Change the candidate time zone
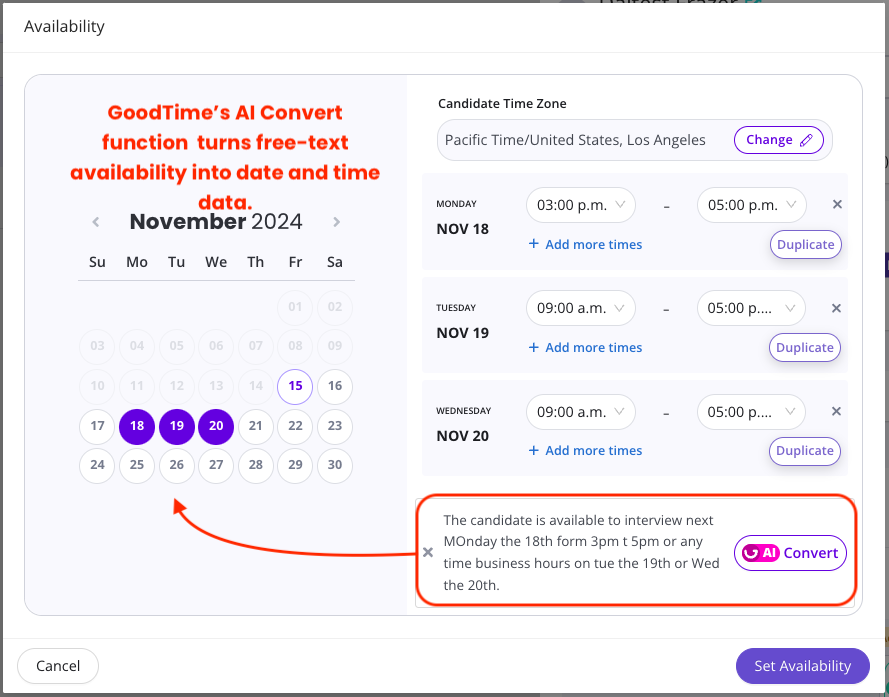The width and height of the screenshot is (889, 697). click(782, 140)
